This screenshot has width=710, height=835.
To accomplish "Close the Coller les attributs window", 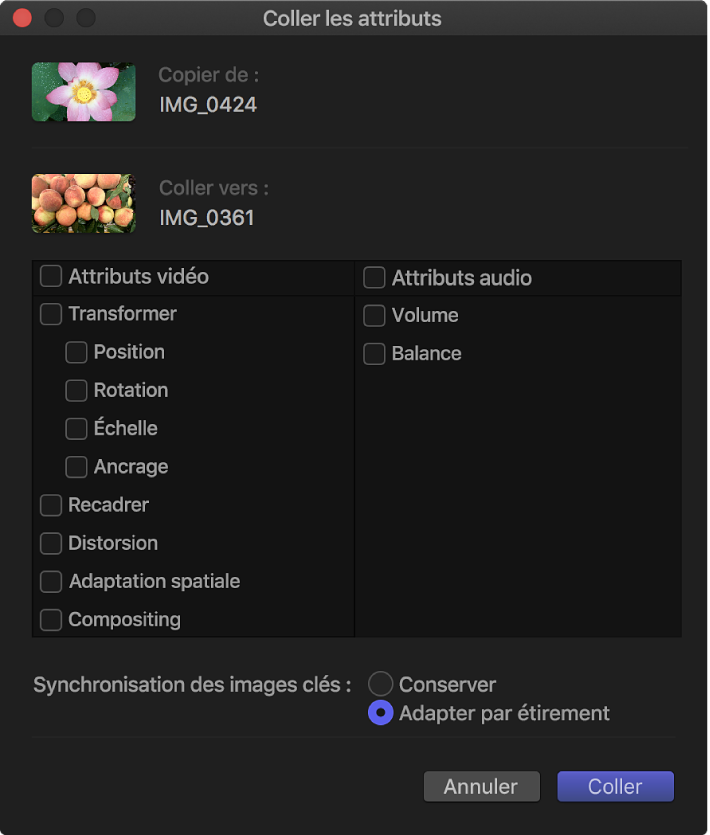I will click(21, 18).
